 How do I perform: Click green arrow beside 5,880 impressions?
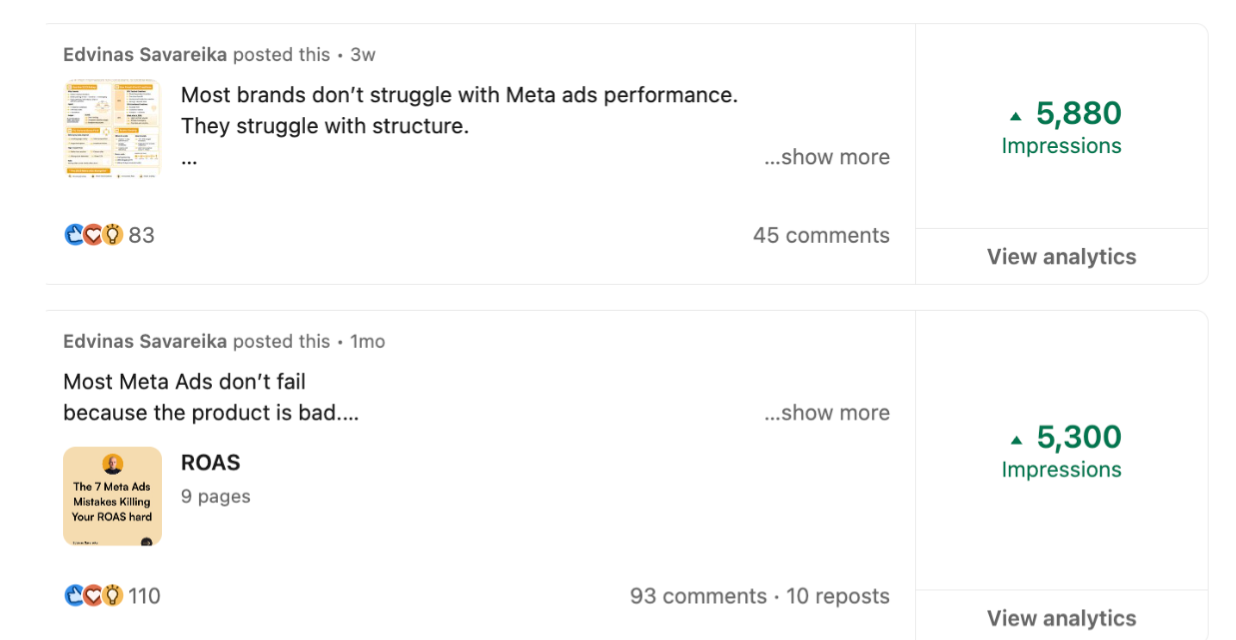pos(1016,116)
